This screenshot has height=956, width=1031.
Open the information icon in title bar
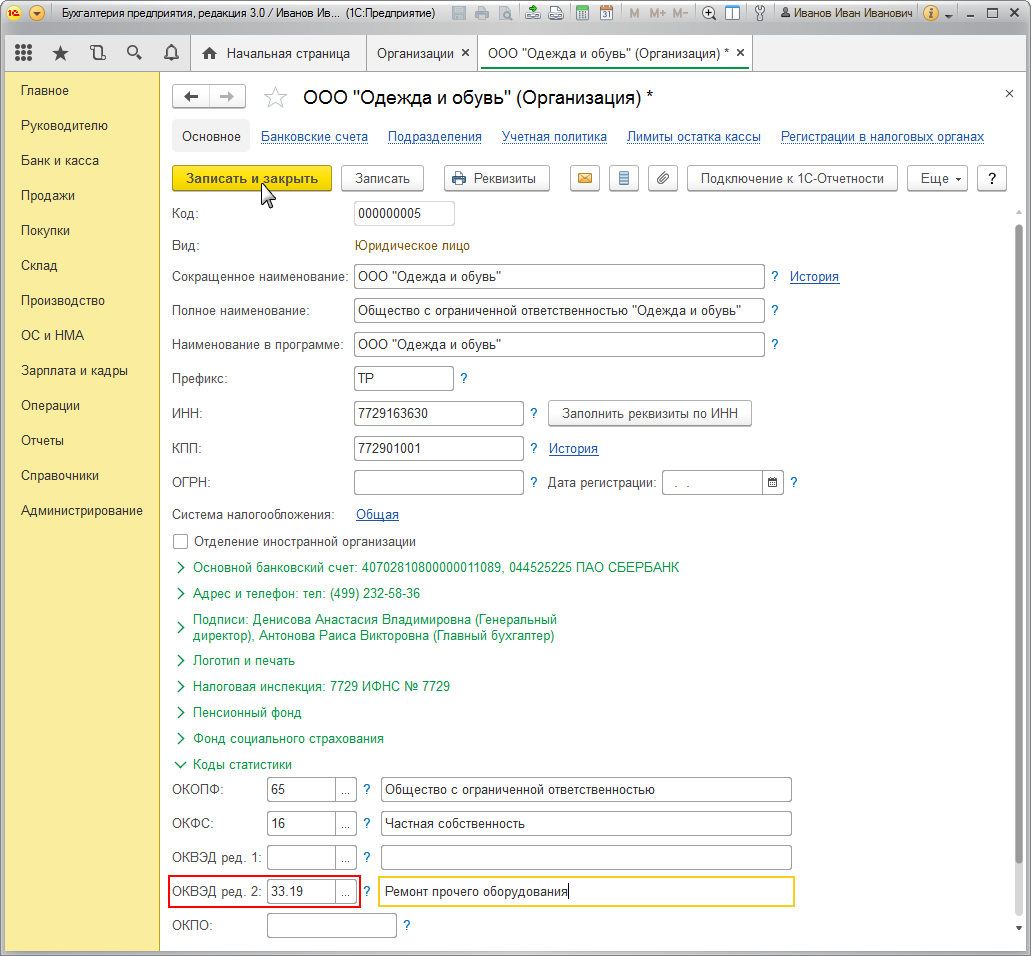930,13
